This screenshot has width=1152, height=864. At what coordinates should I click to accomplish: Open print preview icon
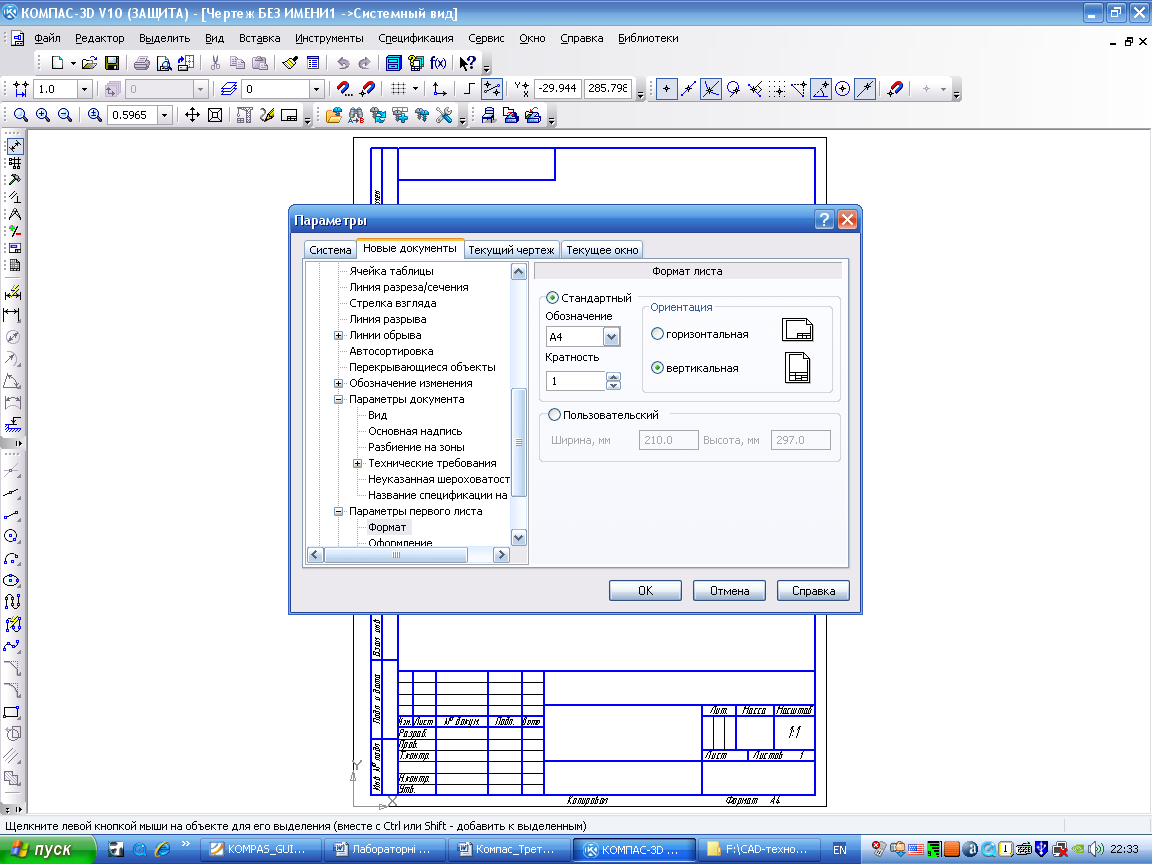pyautogui.click(x=164, y=63)
